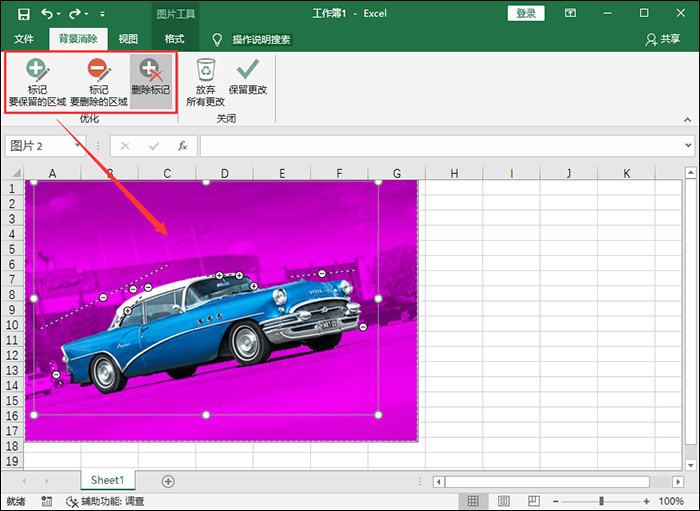Click the 操作说明搜索 search box
700x511 pixels.
pyautogui.click(x=261, y=40)
